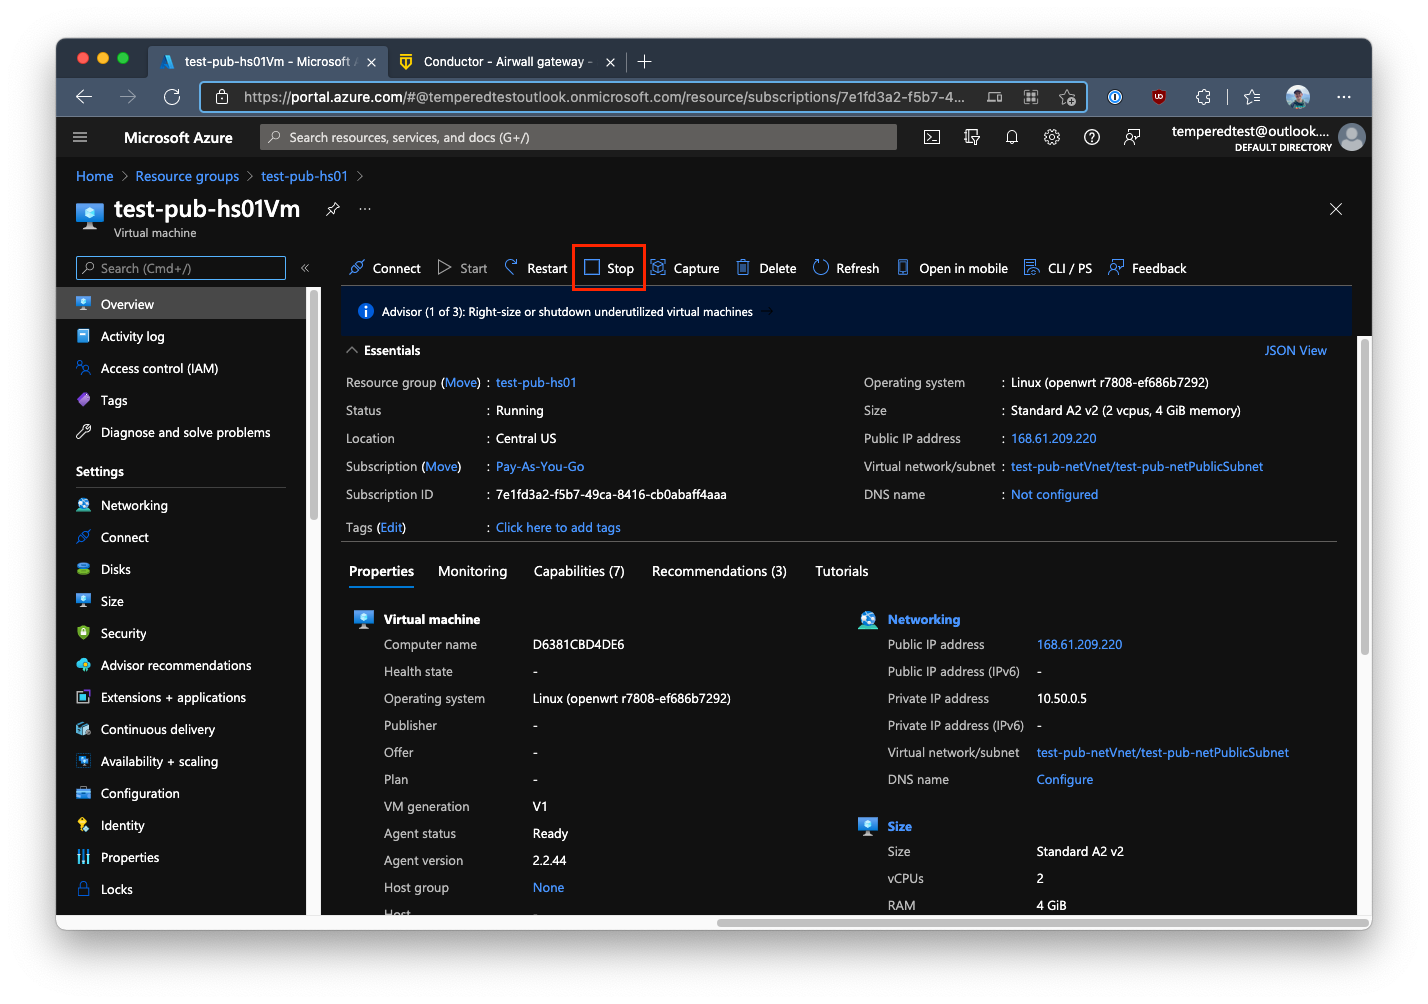Open the Help question mark

pos(1092,137)
